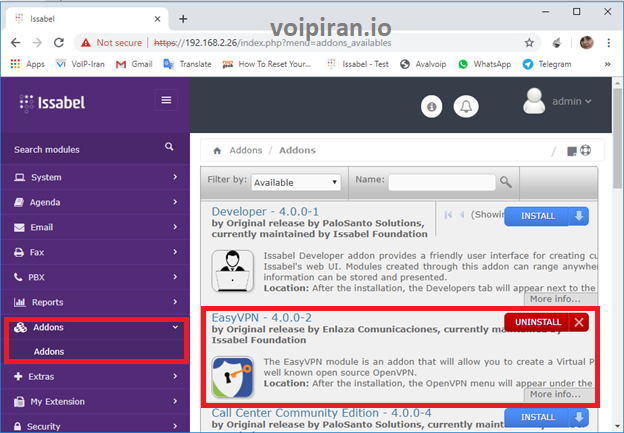624x433 pixels.
Task: Click the X on EasyVPN uninstall button
Action: (x=579, y=322)
